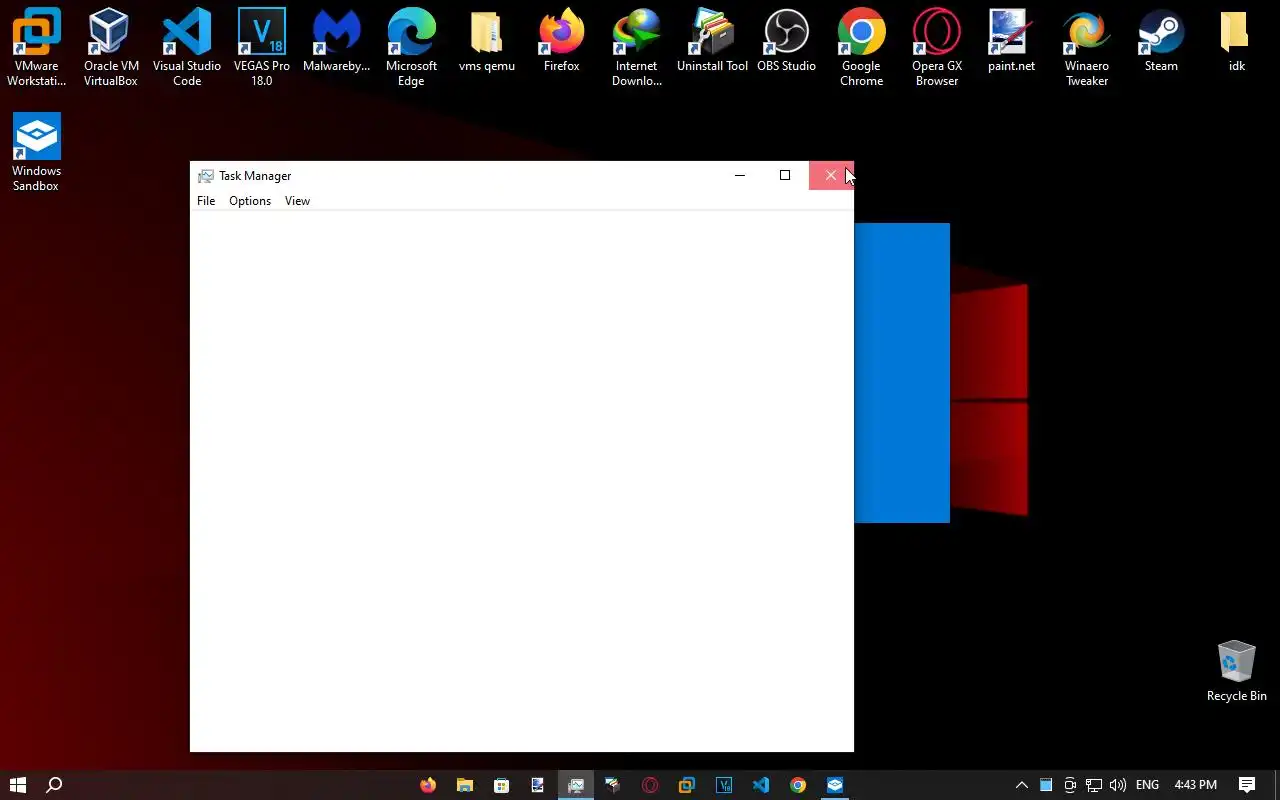Click the Uninstall Tool desktop shortcut
Viewport: 1280px width, 800px height.
pos(712,40)
